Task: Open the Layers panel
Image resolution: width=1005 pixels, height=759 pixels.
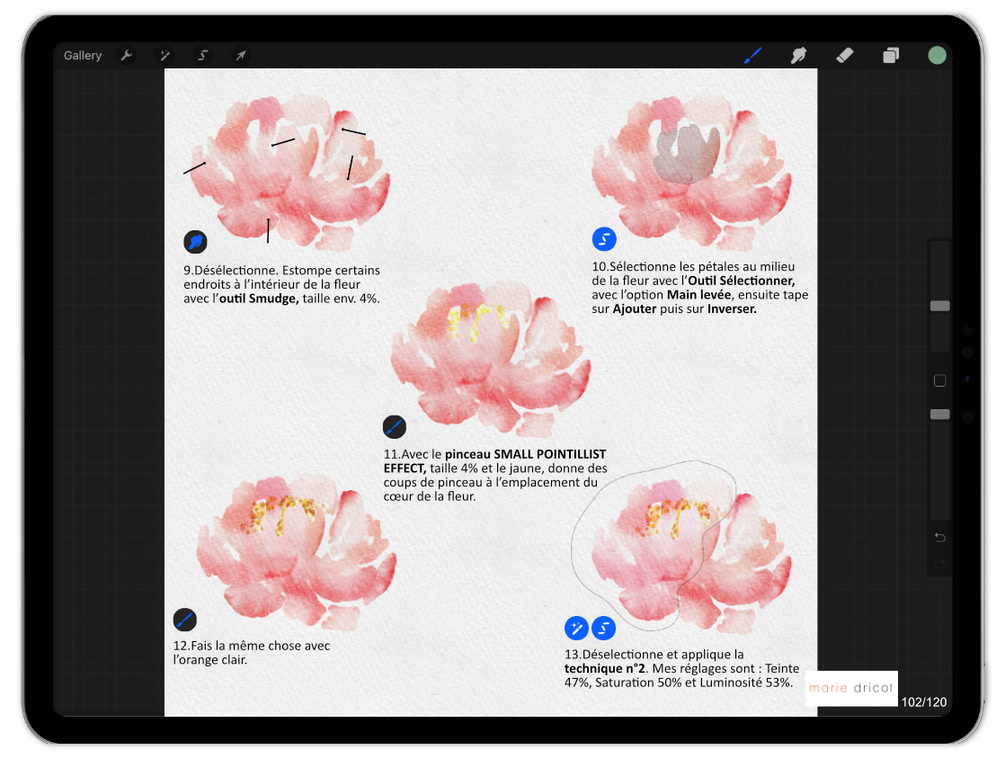Action: coord(891,56)
